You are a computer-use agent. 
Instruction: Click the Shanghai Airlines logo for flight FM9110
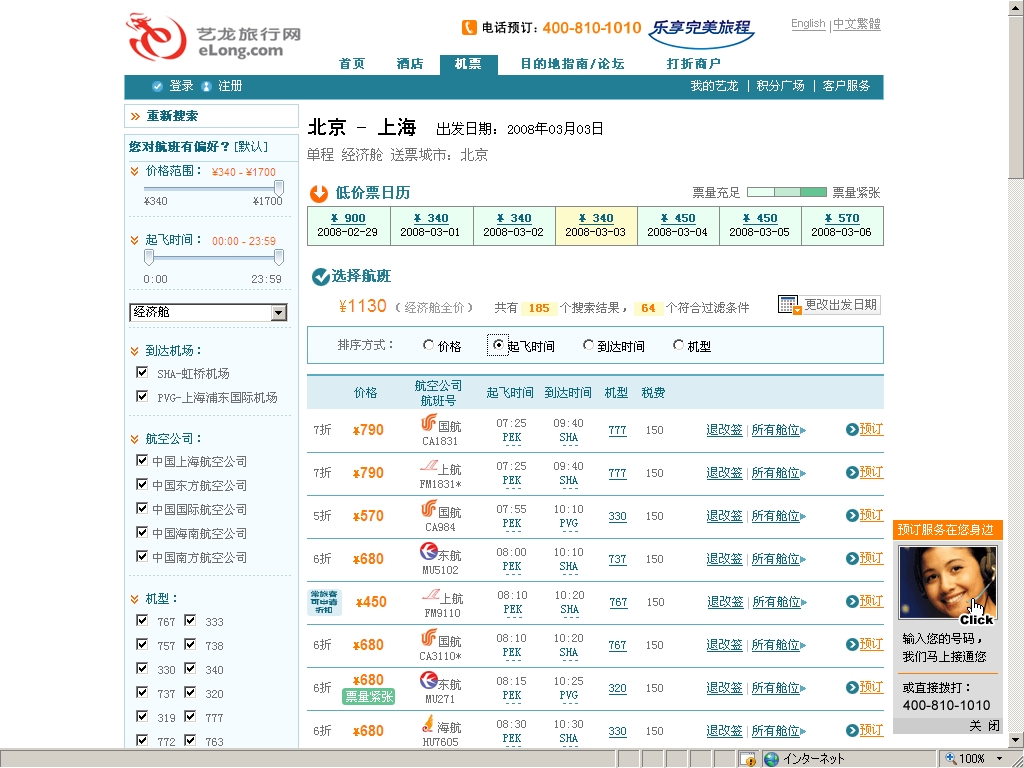tap(430, 596)
